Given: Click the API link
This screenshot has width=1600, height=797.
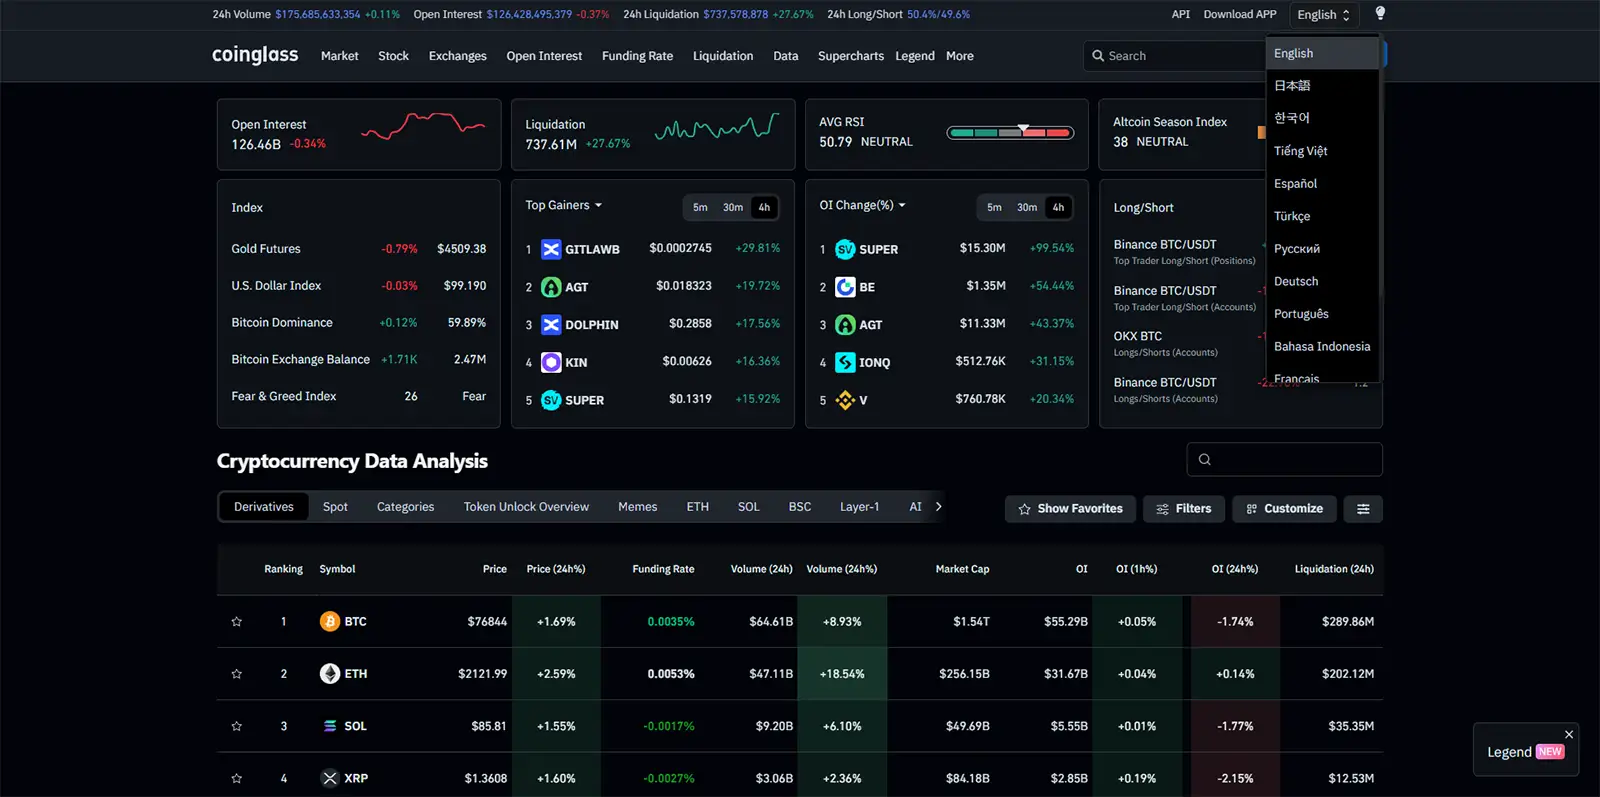Looking at the screenshot, I should tap(1181, 14).
